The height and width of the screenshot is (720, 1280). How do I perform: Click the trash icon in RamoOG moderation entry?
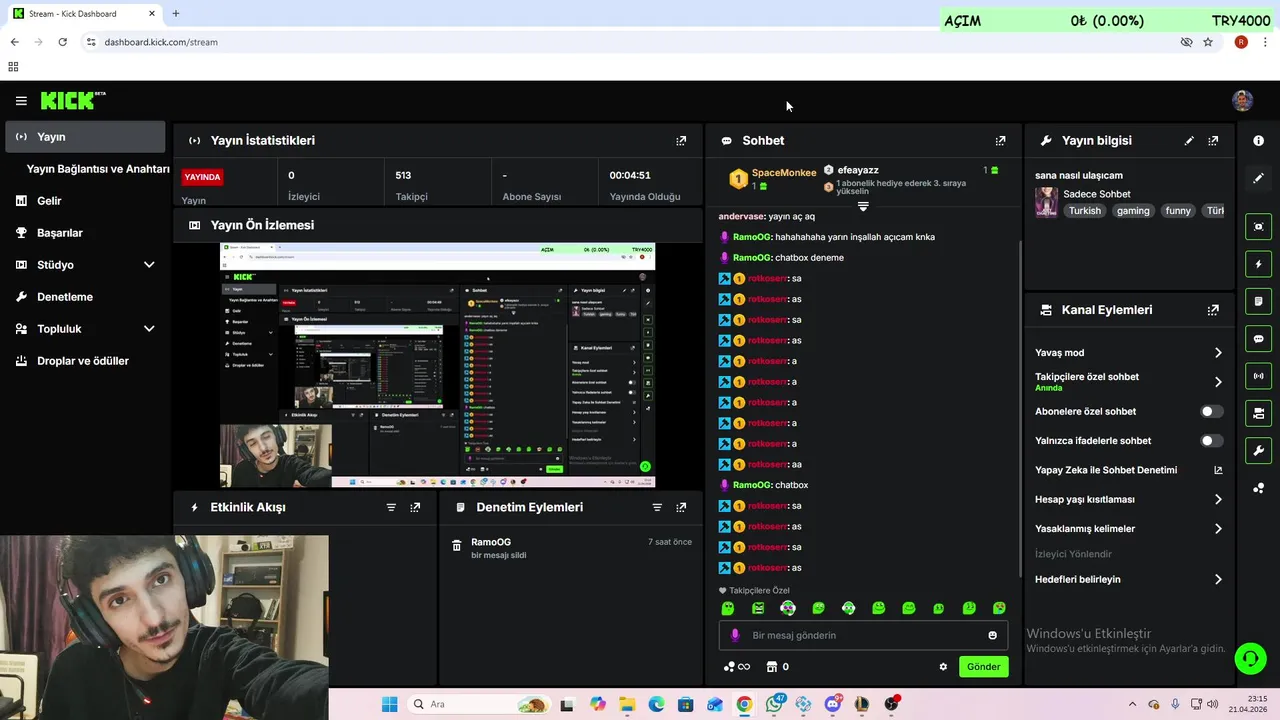pyautogui.click(x=457, y=546)
